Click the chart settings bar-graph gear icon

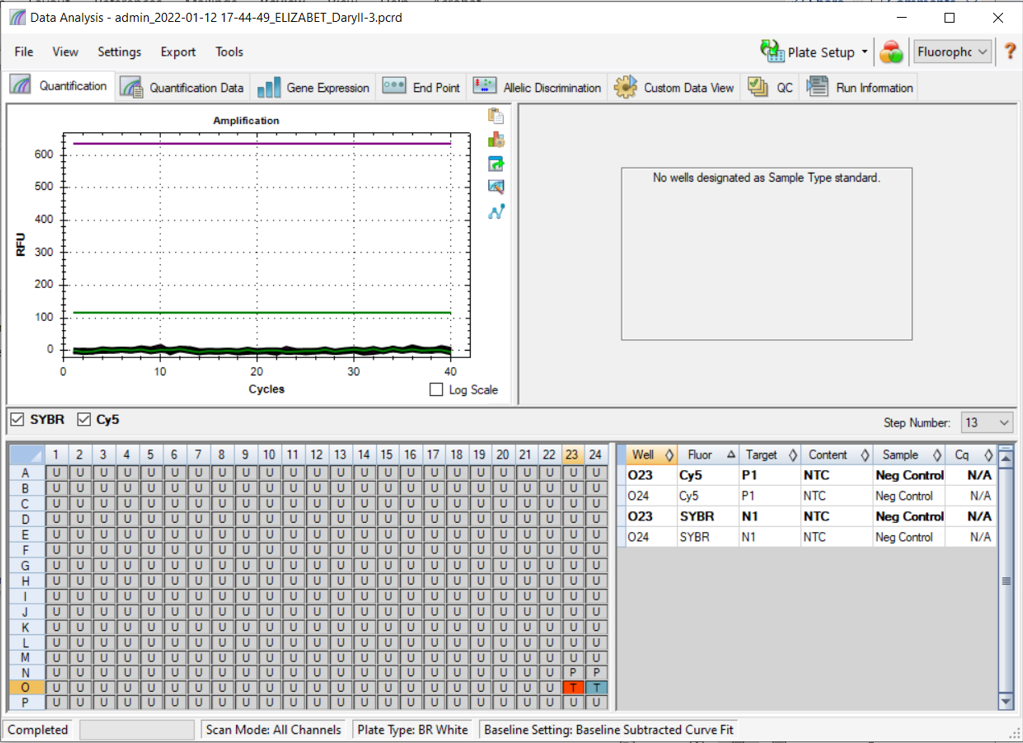(496, 140)
